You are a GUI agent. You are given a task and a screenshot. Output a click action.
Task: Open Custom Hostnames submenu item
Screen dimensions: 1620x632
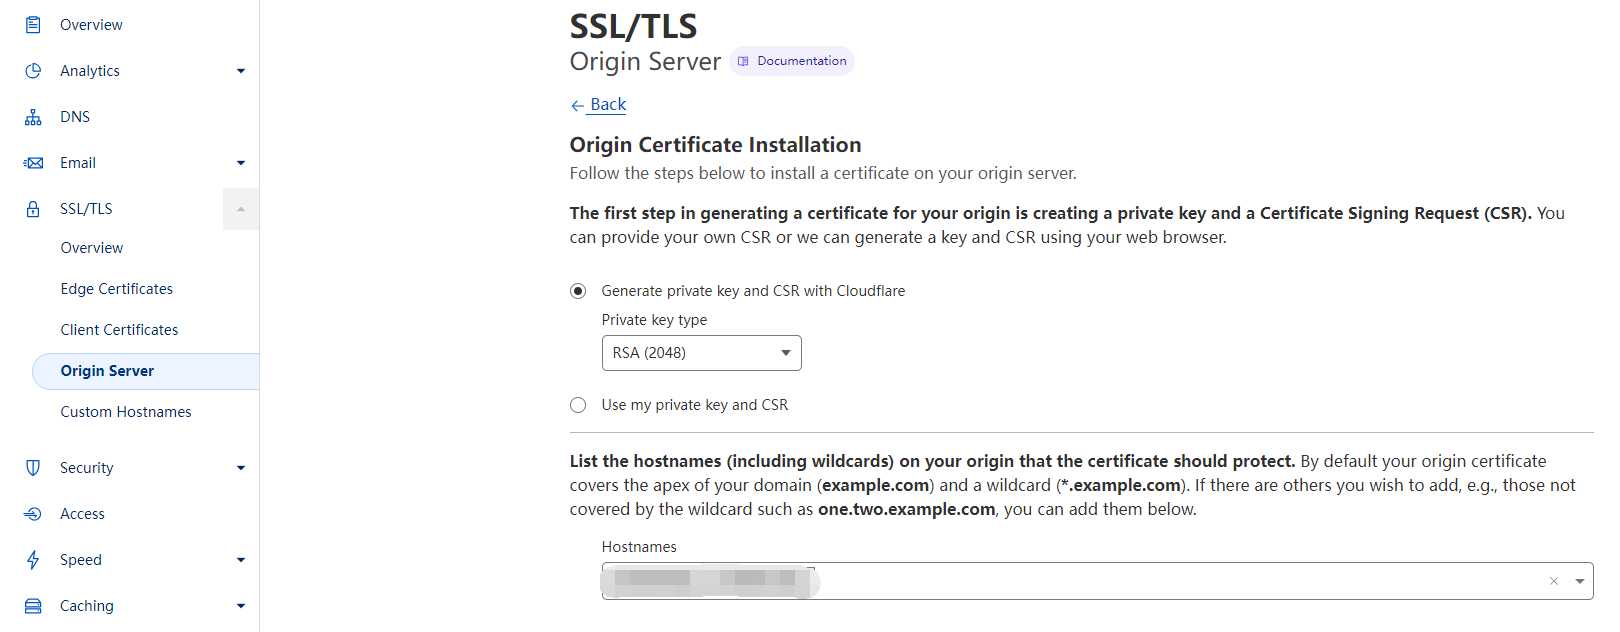click(x=126, y=412)
